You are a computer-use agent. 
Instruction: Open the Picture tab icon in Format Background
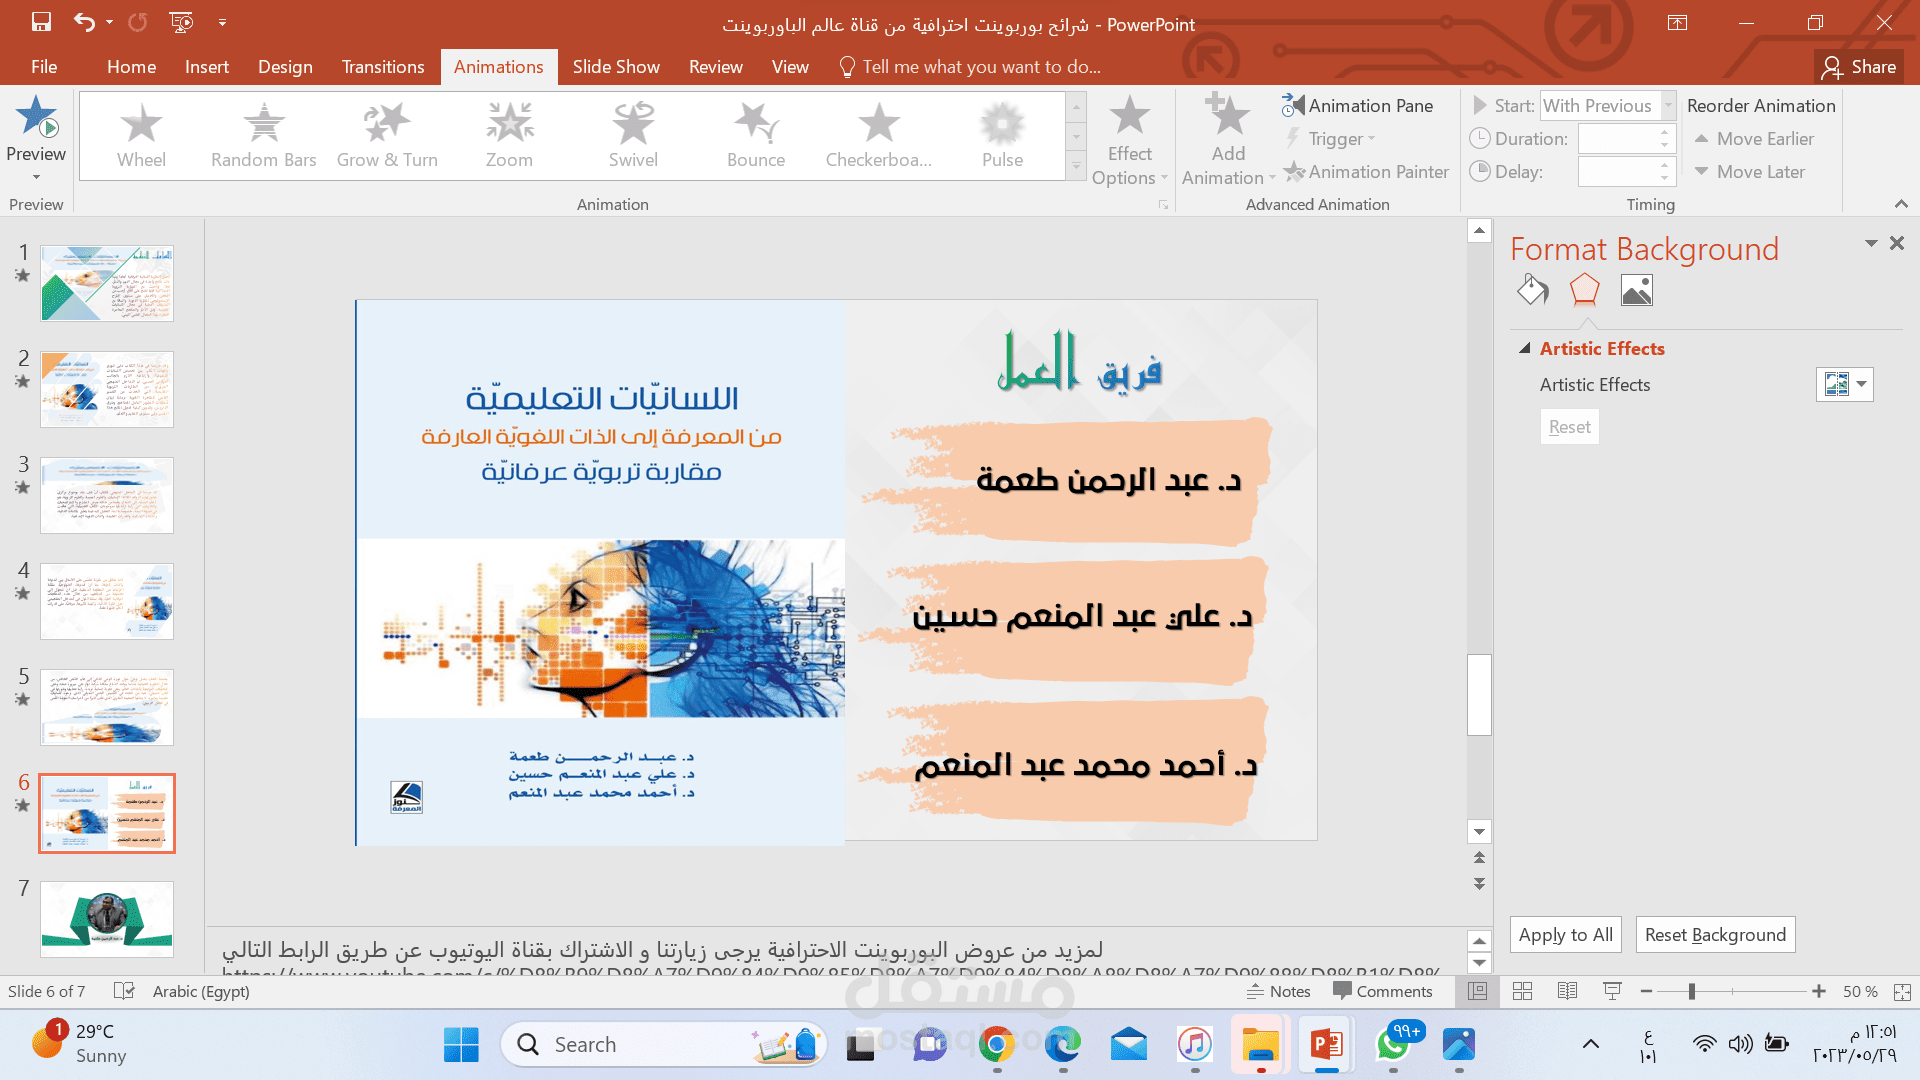(1636, 291)
